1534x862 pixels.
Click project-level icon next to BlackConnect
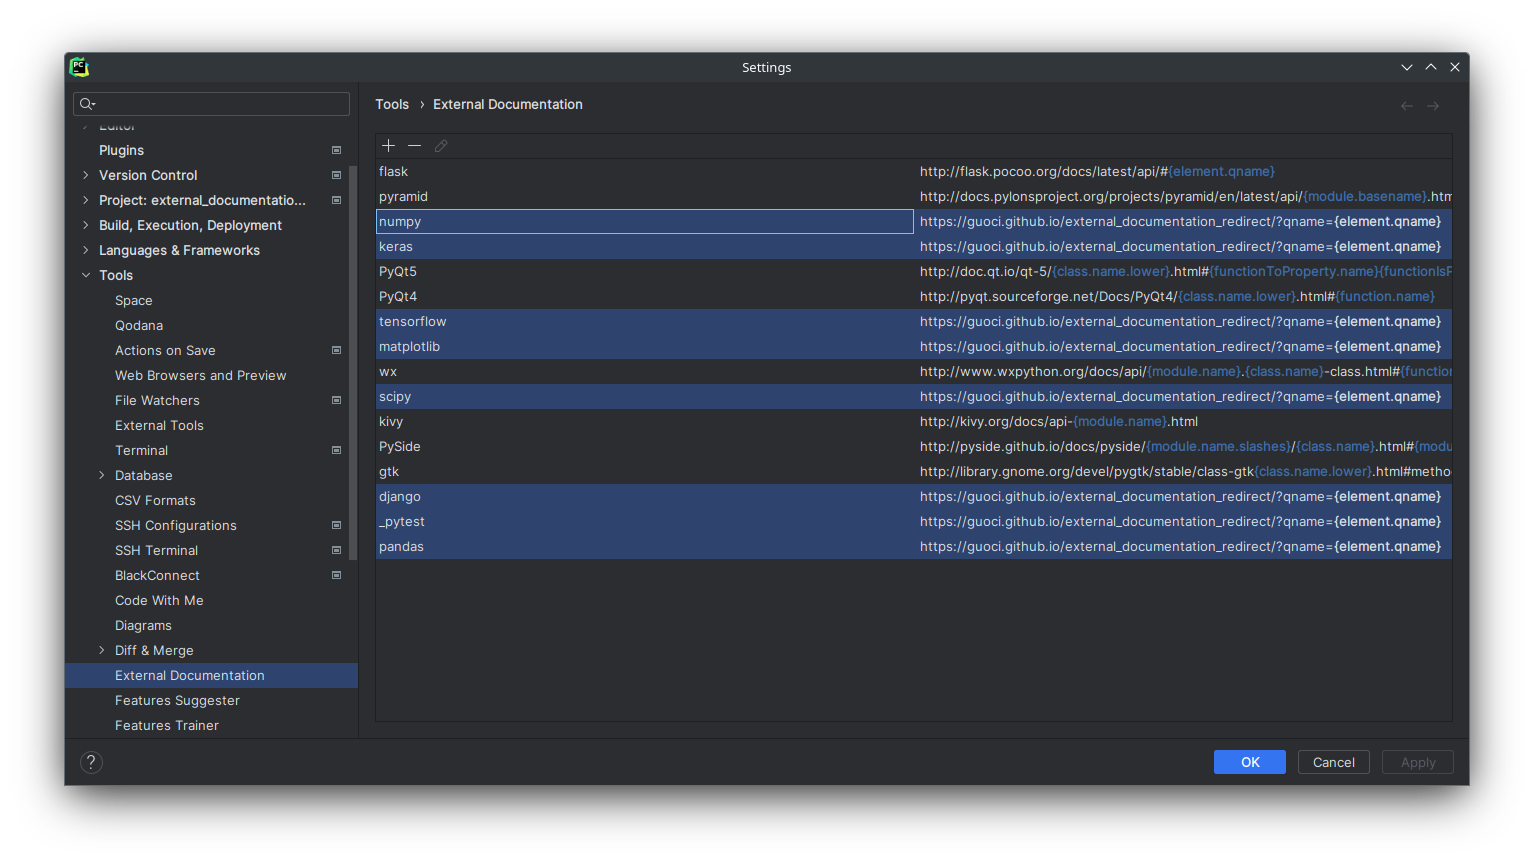[336, 575]
